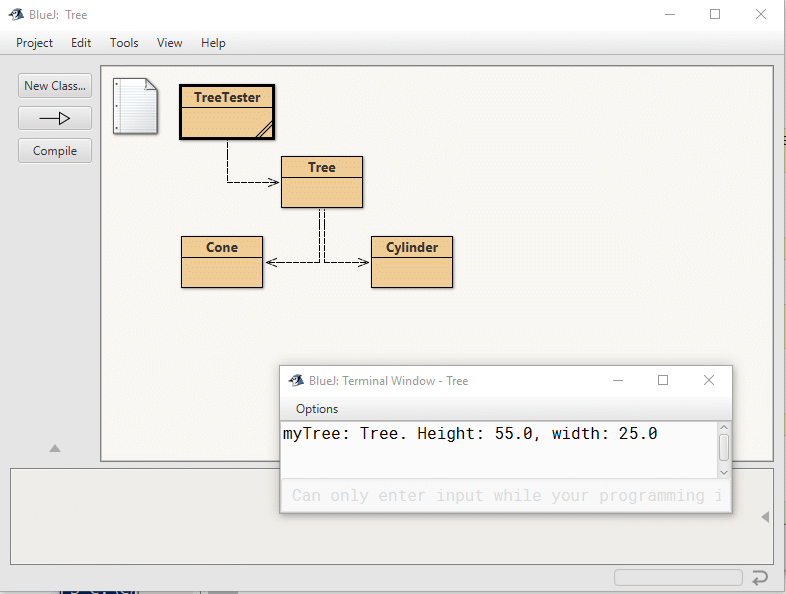Select the TreeTester class box
This screenshot has width=786, height=594.
click(227, 112)
